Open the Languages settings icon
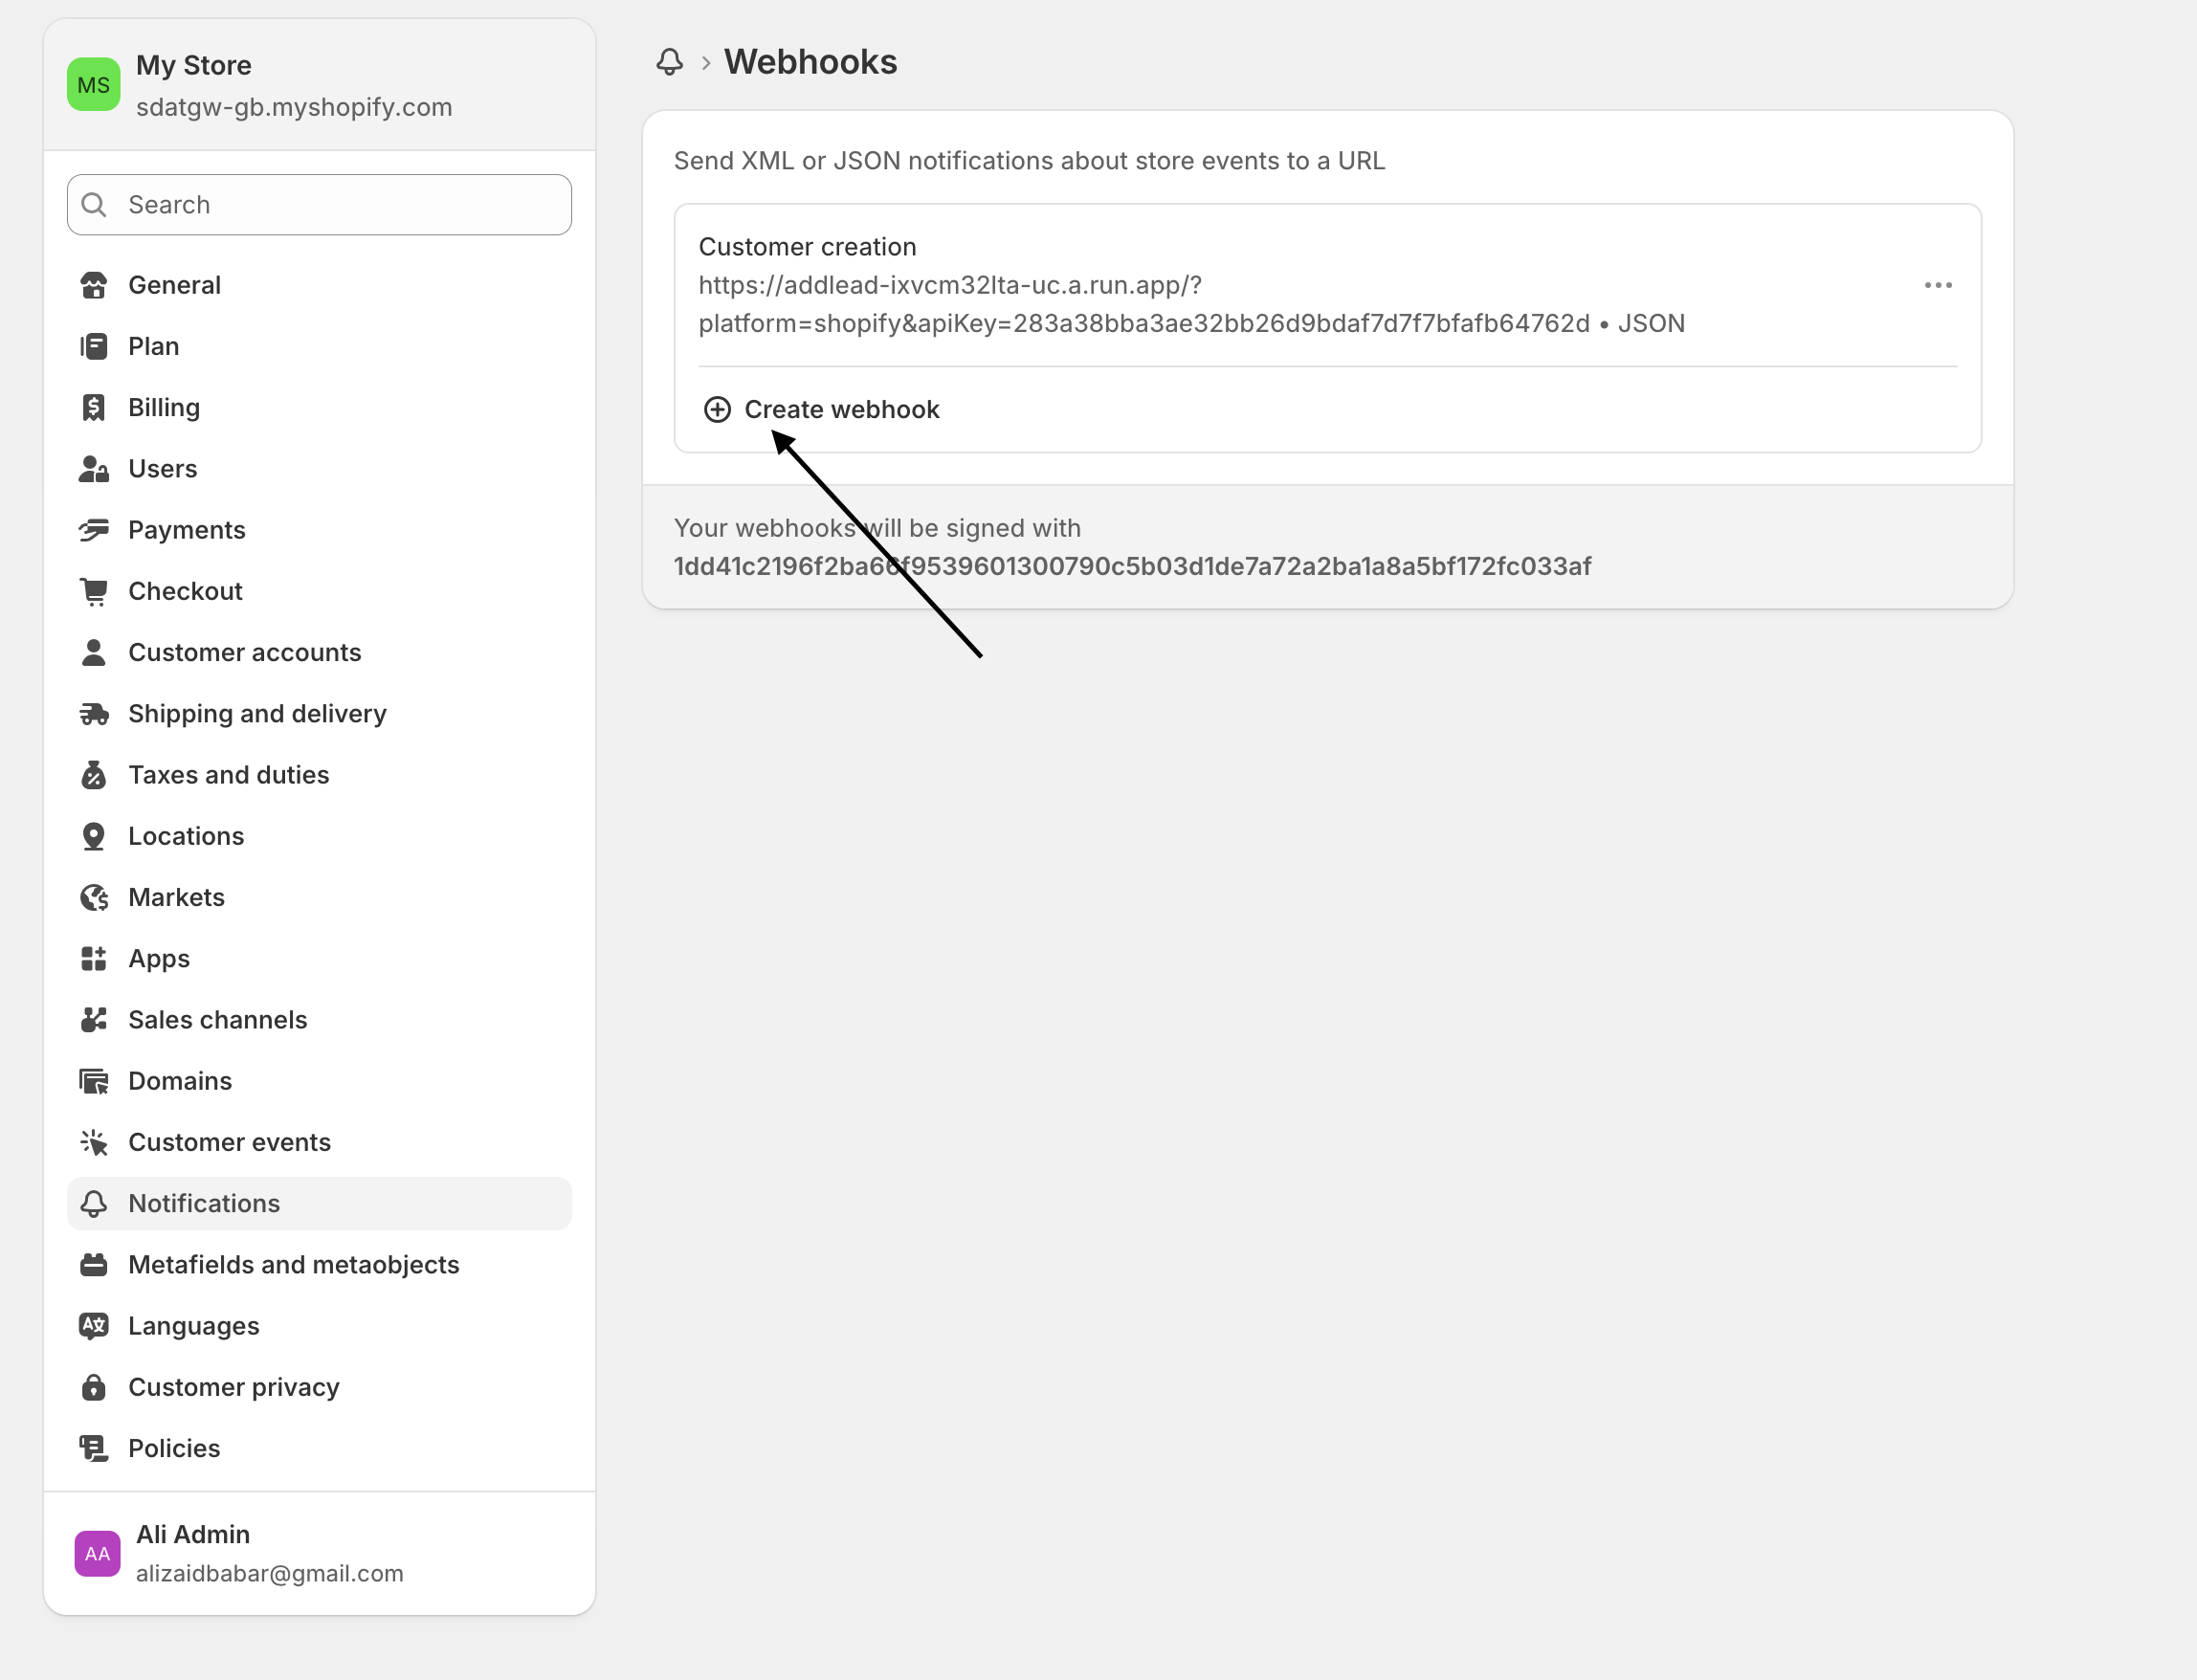Viewport: 2197px width, 1680px height. (94, 1326)
